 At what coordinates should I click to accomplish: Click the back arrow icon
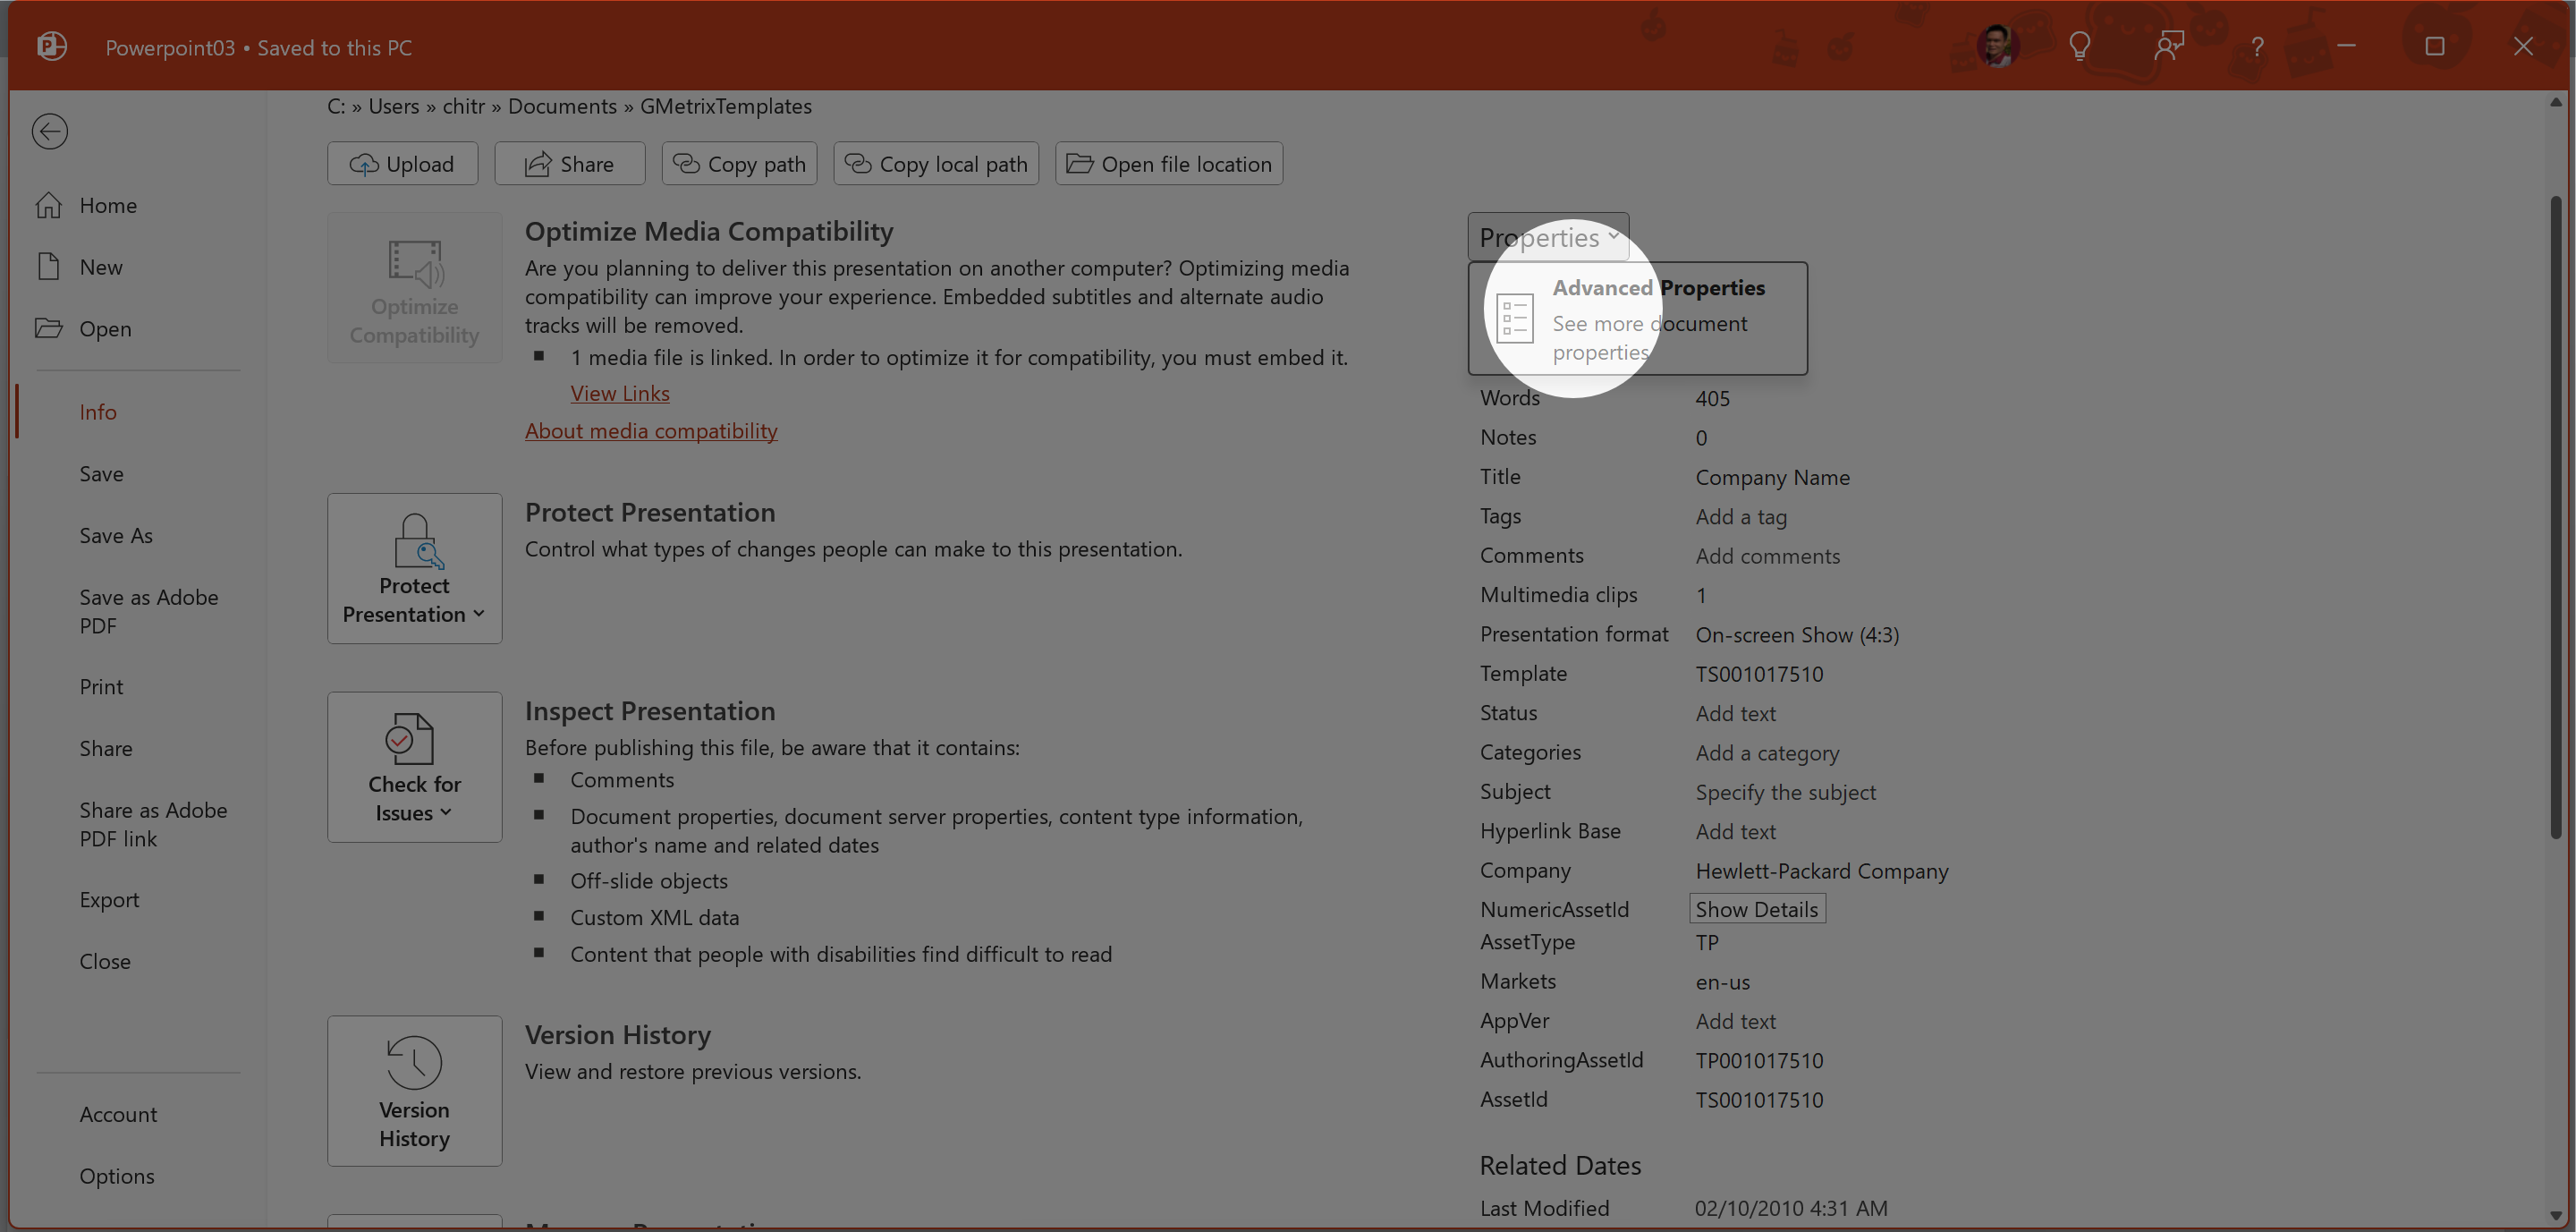tap(49, 131)
